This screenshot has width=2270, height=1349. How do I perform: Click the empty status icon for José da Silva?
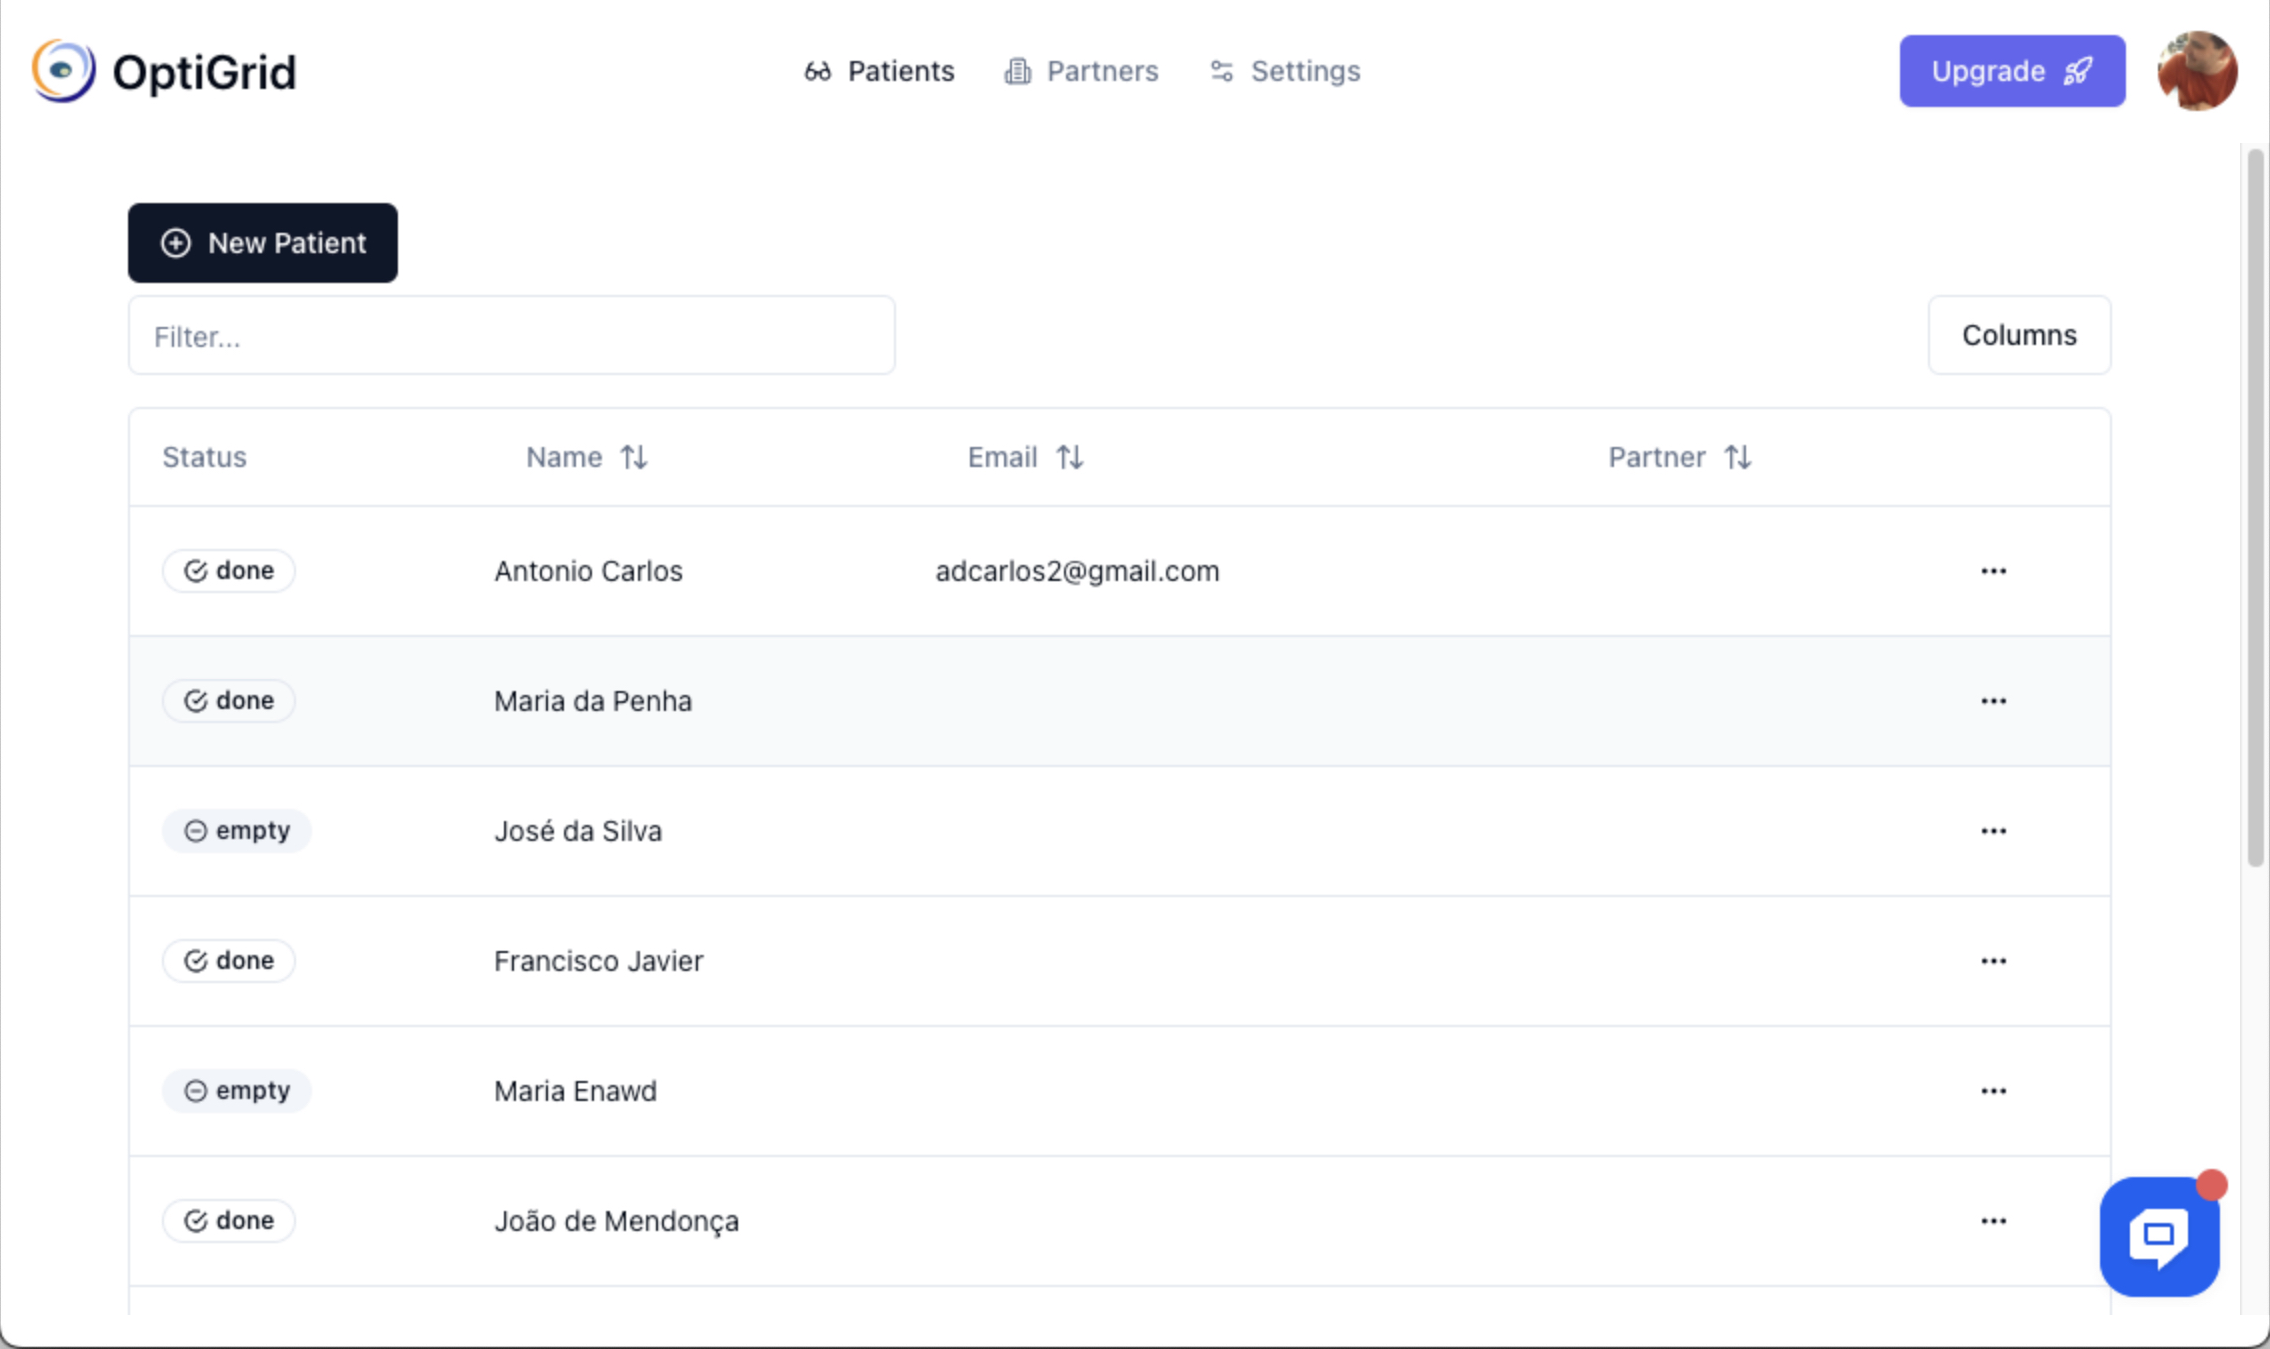pyautogui.click(x=196, y=830)
